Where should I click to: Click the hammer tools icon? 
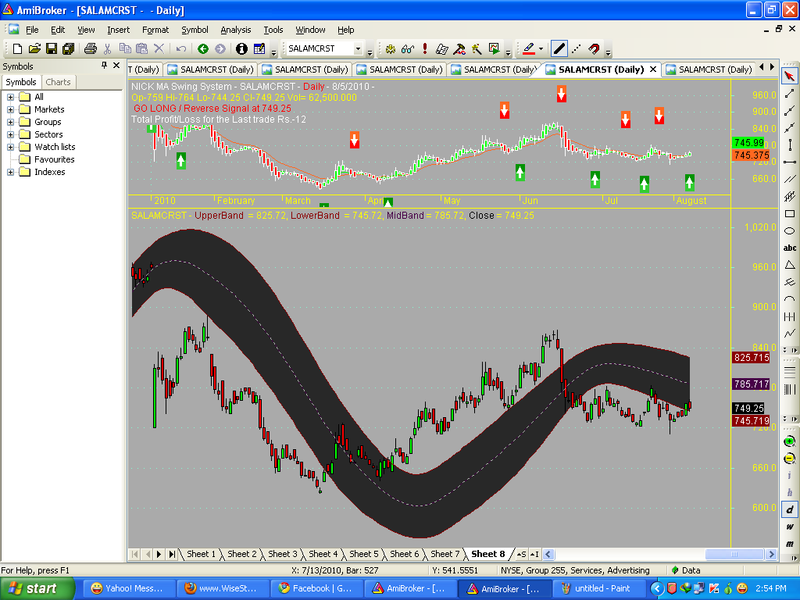coord(459,49)
